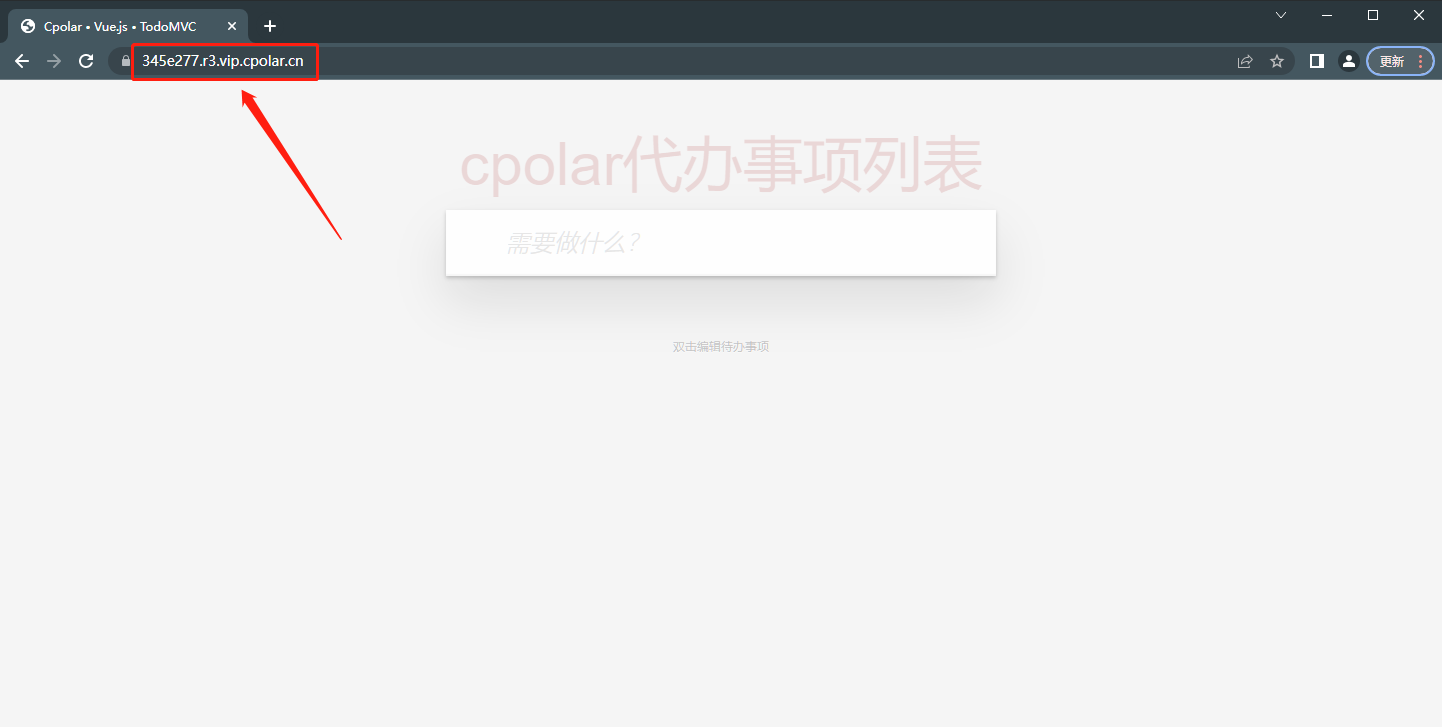The width and height of the screenshot is (1442, 727).
Task: Click the address bar URL field
Action: (680, 61)
